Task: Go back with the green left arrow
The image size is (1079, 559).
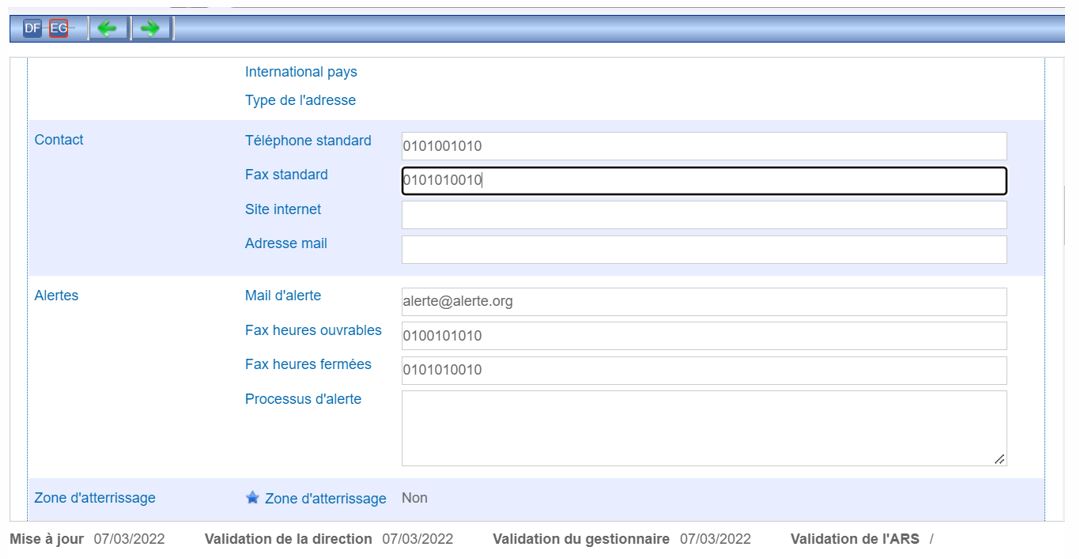Action: click(x=108, y=29)
